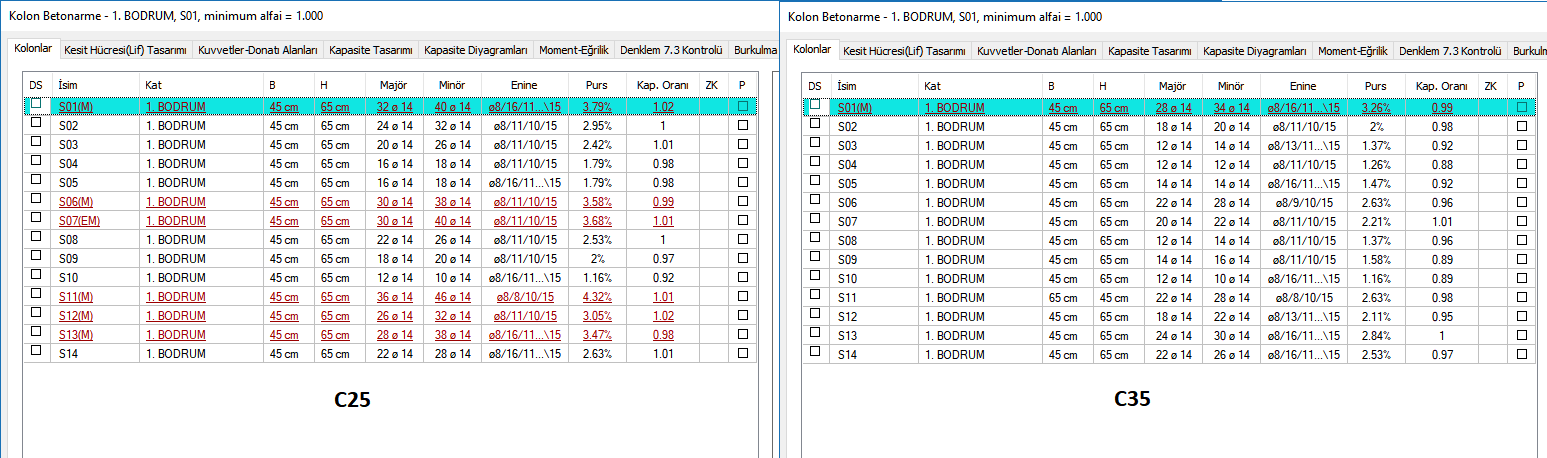Image resolution: width=1547 pixels, height=458 pixels.
Task: Enable P checkbox for S05 in C25 table
Action: [x=742, y=181]
